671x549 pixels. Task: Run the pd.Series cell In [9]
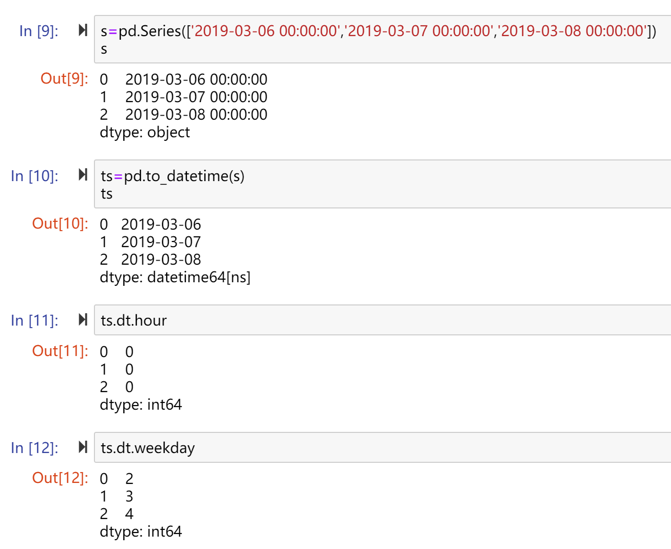coord(83,30)
